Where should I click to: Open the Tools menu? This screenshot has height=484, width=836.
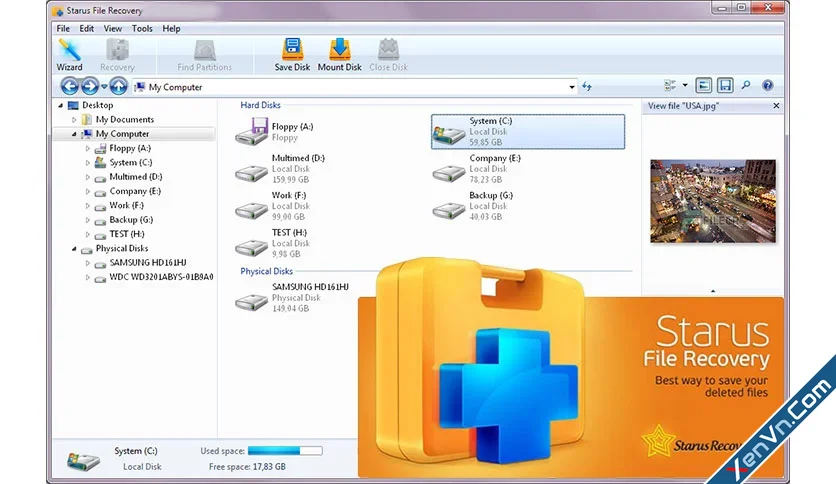142,29
